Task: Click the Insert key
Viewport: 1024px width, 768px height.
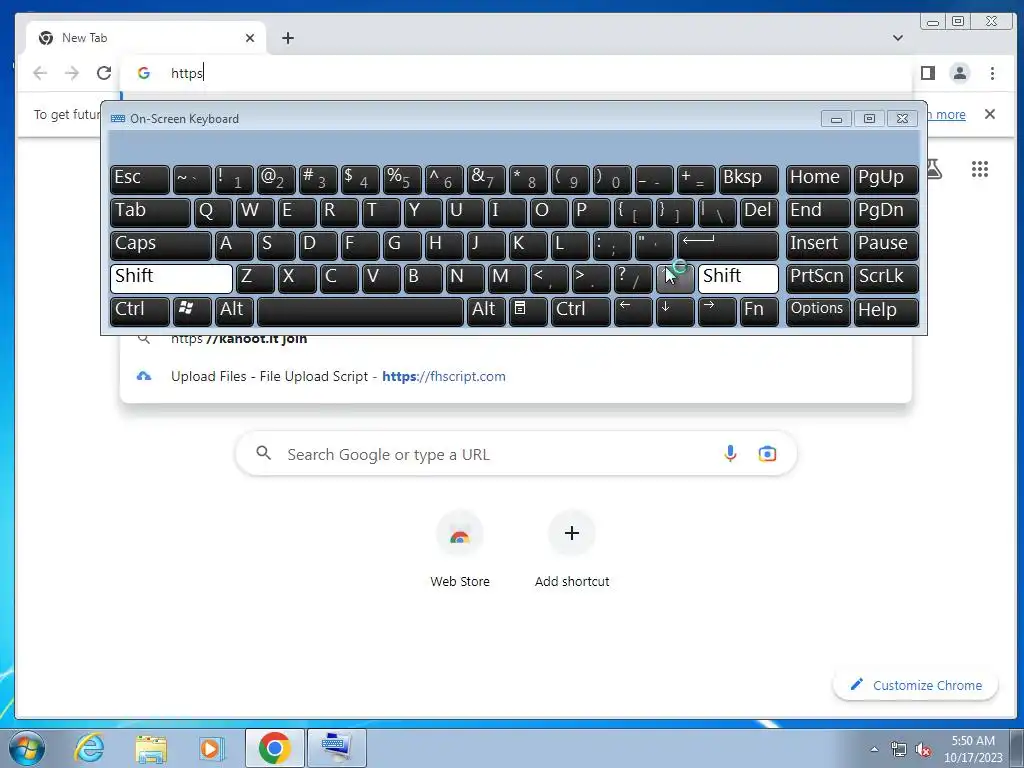Action: click(818, 246)
